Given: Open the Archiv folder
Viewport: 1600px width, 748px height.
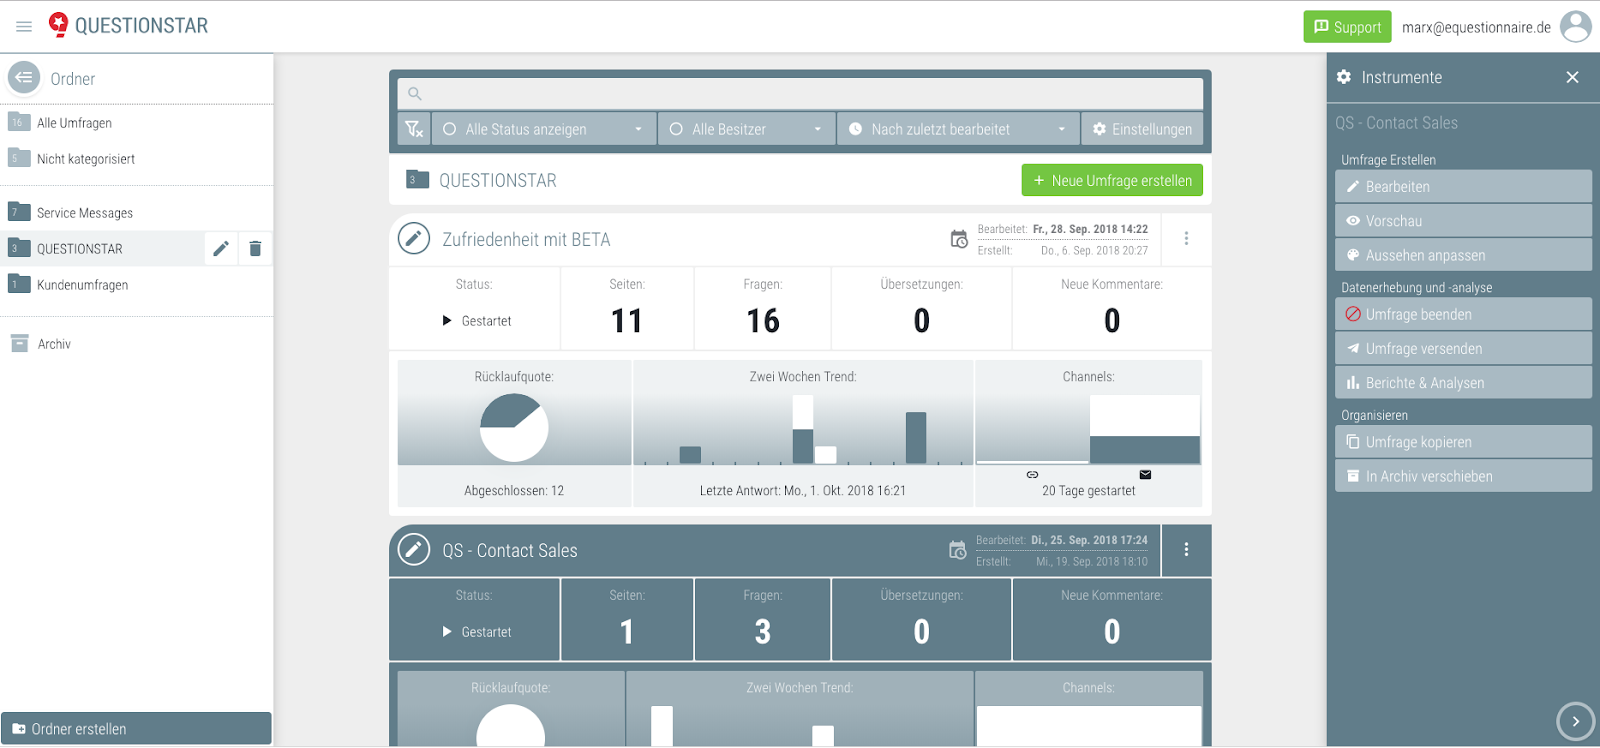Looking at the screenshot, I should point(137,344).
